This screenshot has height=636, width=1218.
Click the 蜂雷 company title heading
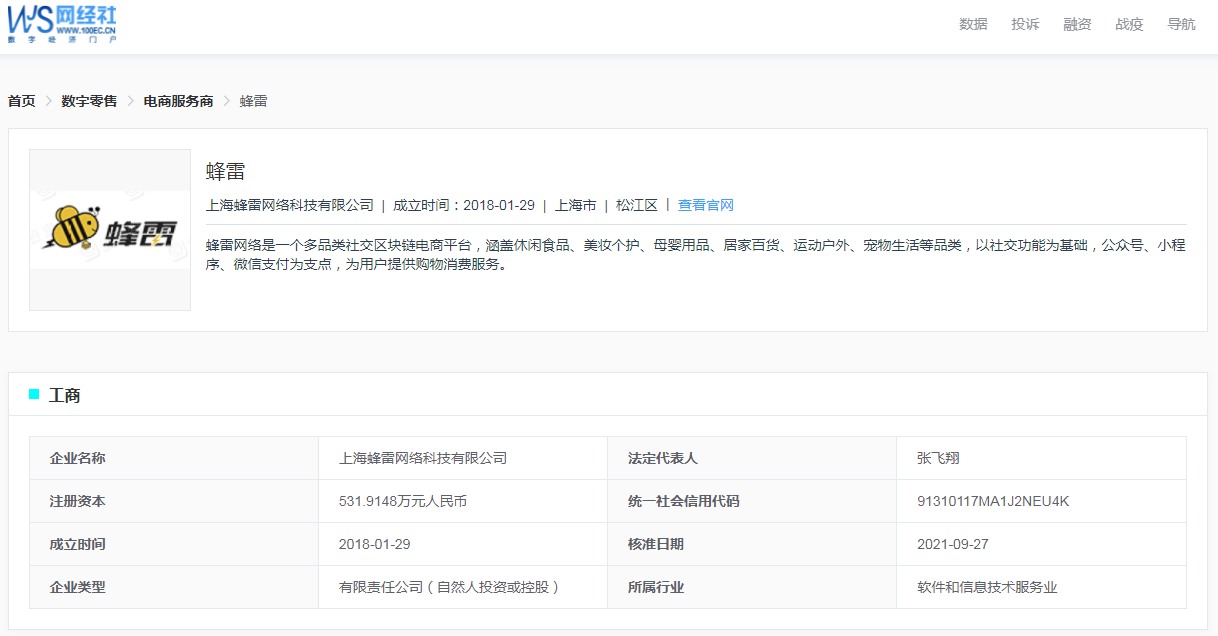[225, 171]
